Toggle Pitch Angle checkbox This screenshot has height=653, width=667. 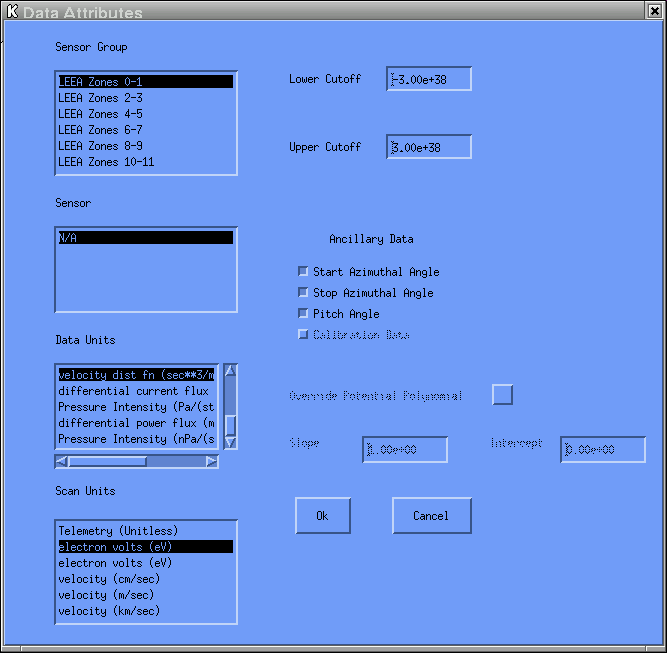click(303, 314)
